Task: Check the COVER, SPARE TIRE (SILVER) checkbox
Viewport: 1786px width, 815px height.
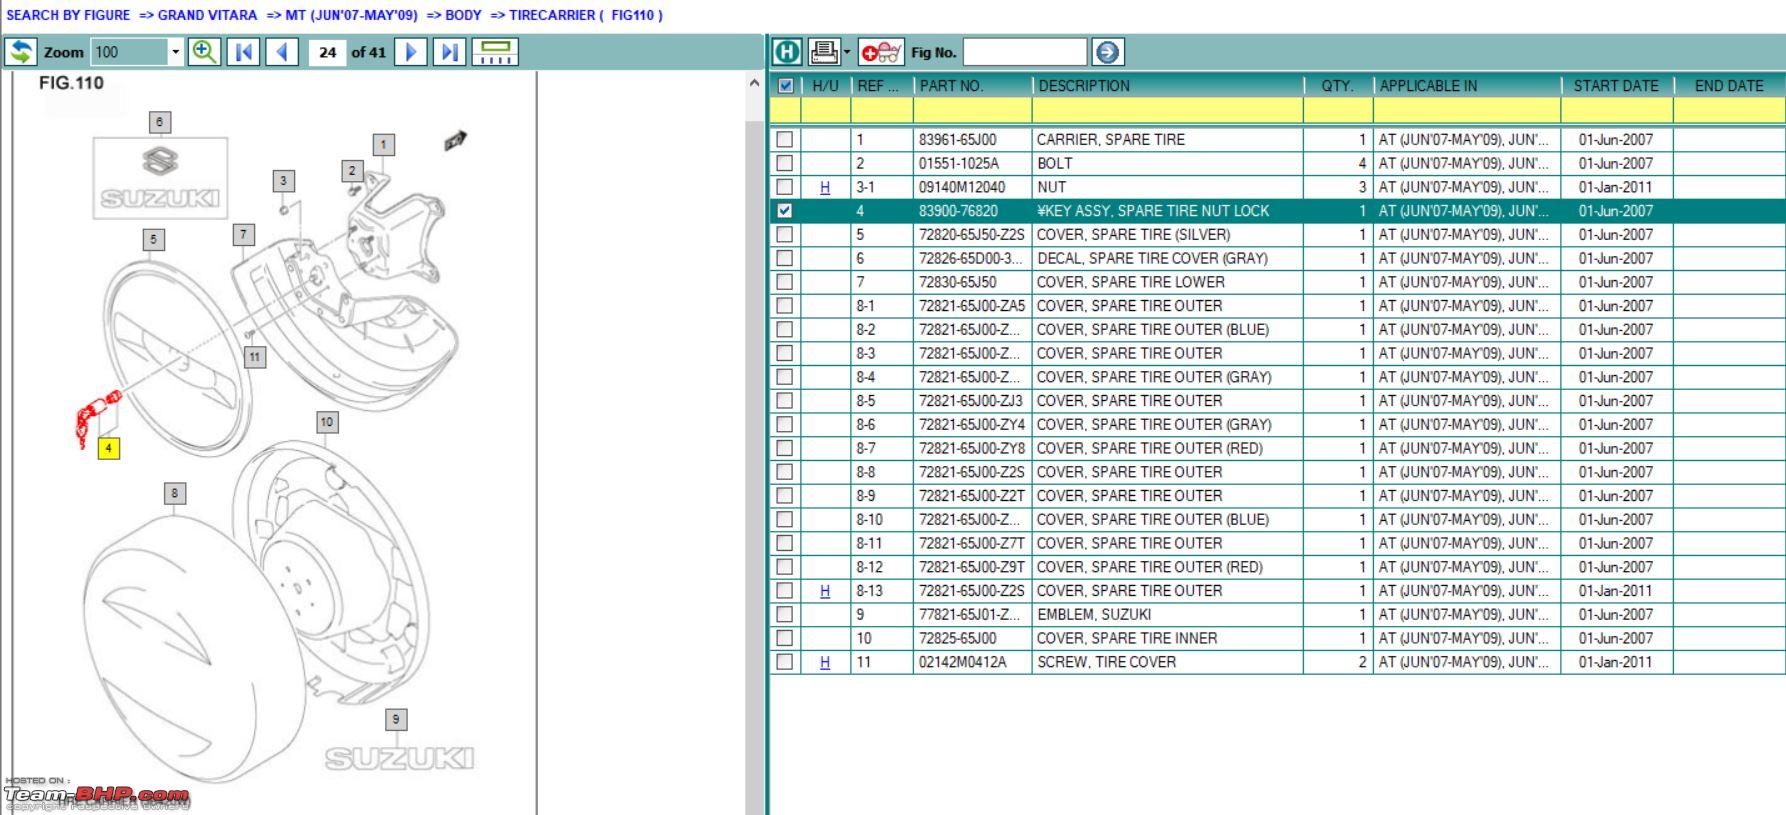Action: (x=785, y=234)
